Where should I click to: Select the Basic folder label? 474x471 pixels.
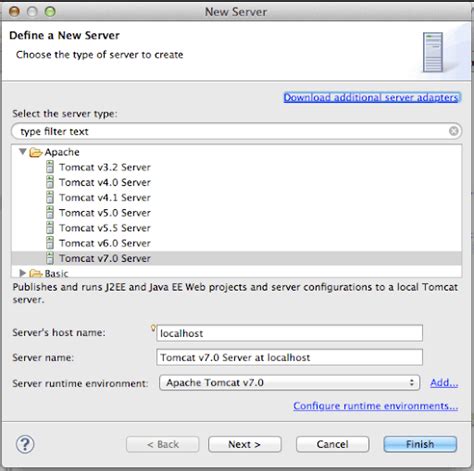tap(56, 274)
